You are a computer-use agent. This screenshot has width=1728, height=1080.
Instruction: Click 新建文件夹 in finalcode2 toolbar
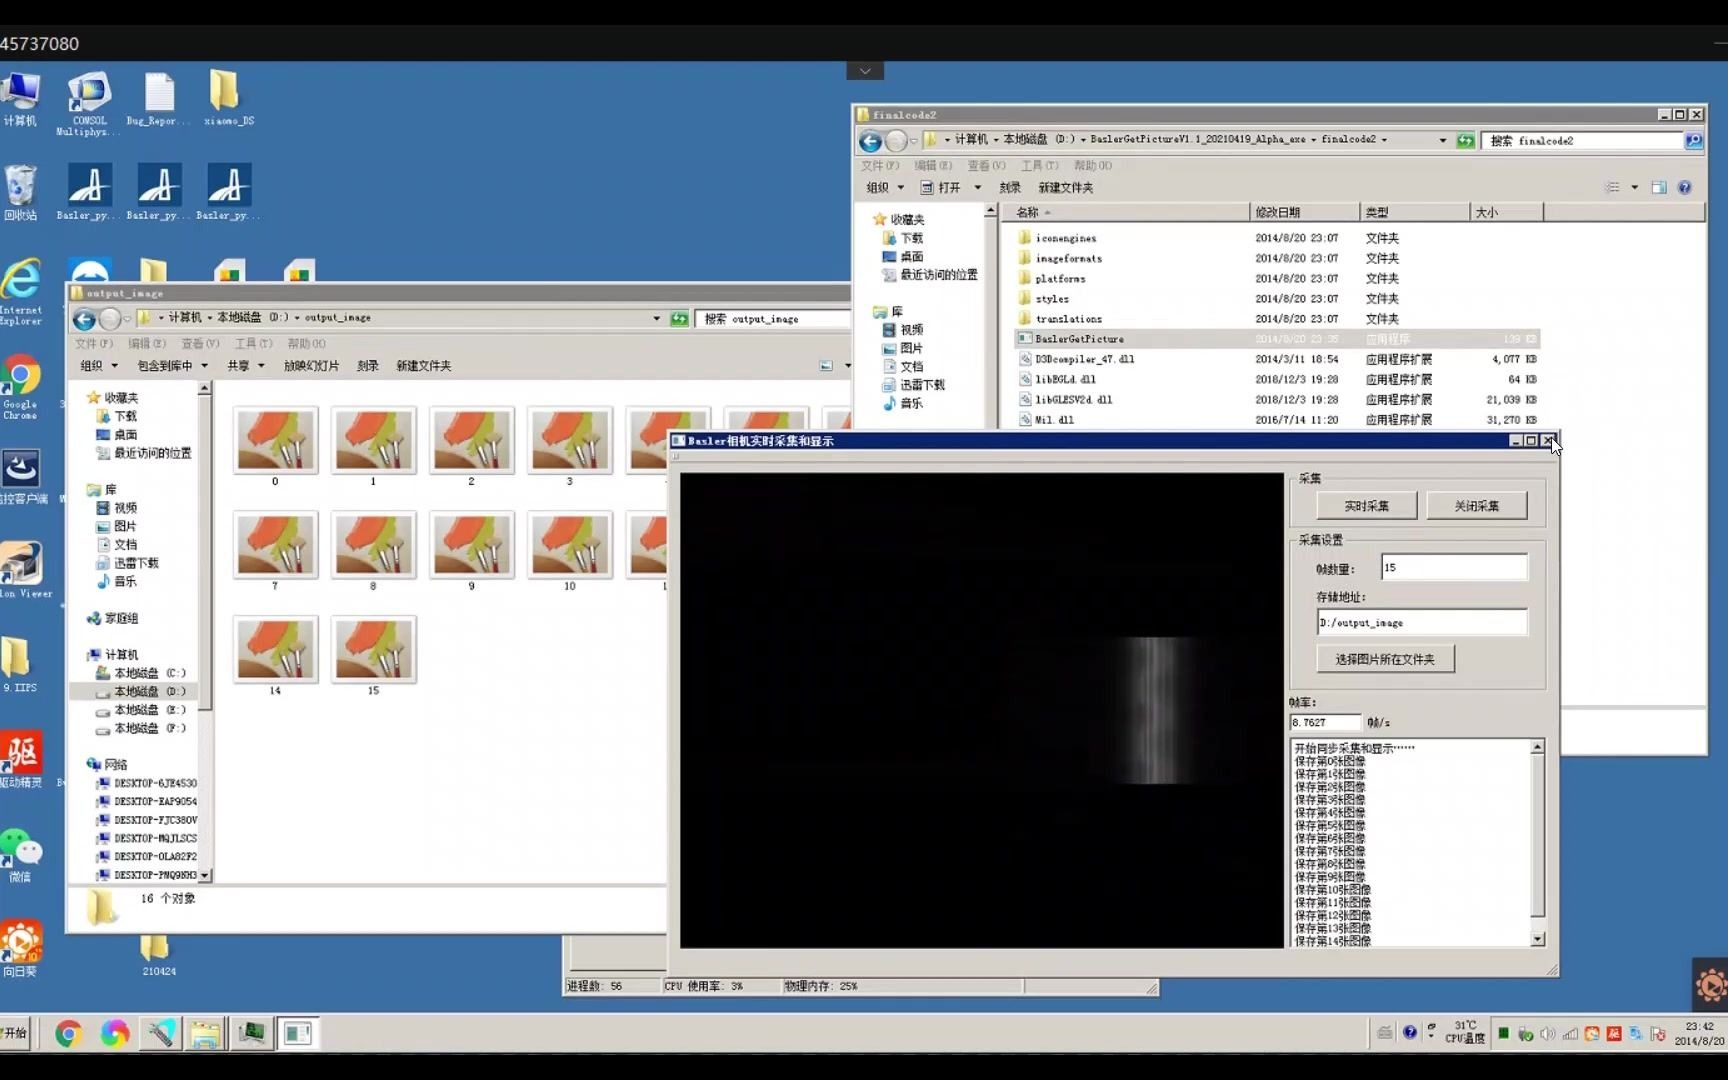pyautogui.click(x=1066, y=188)
